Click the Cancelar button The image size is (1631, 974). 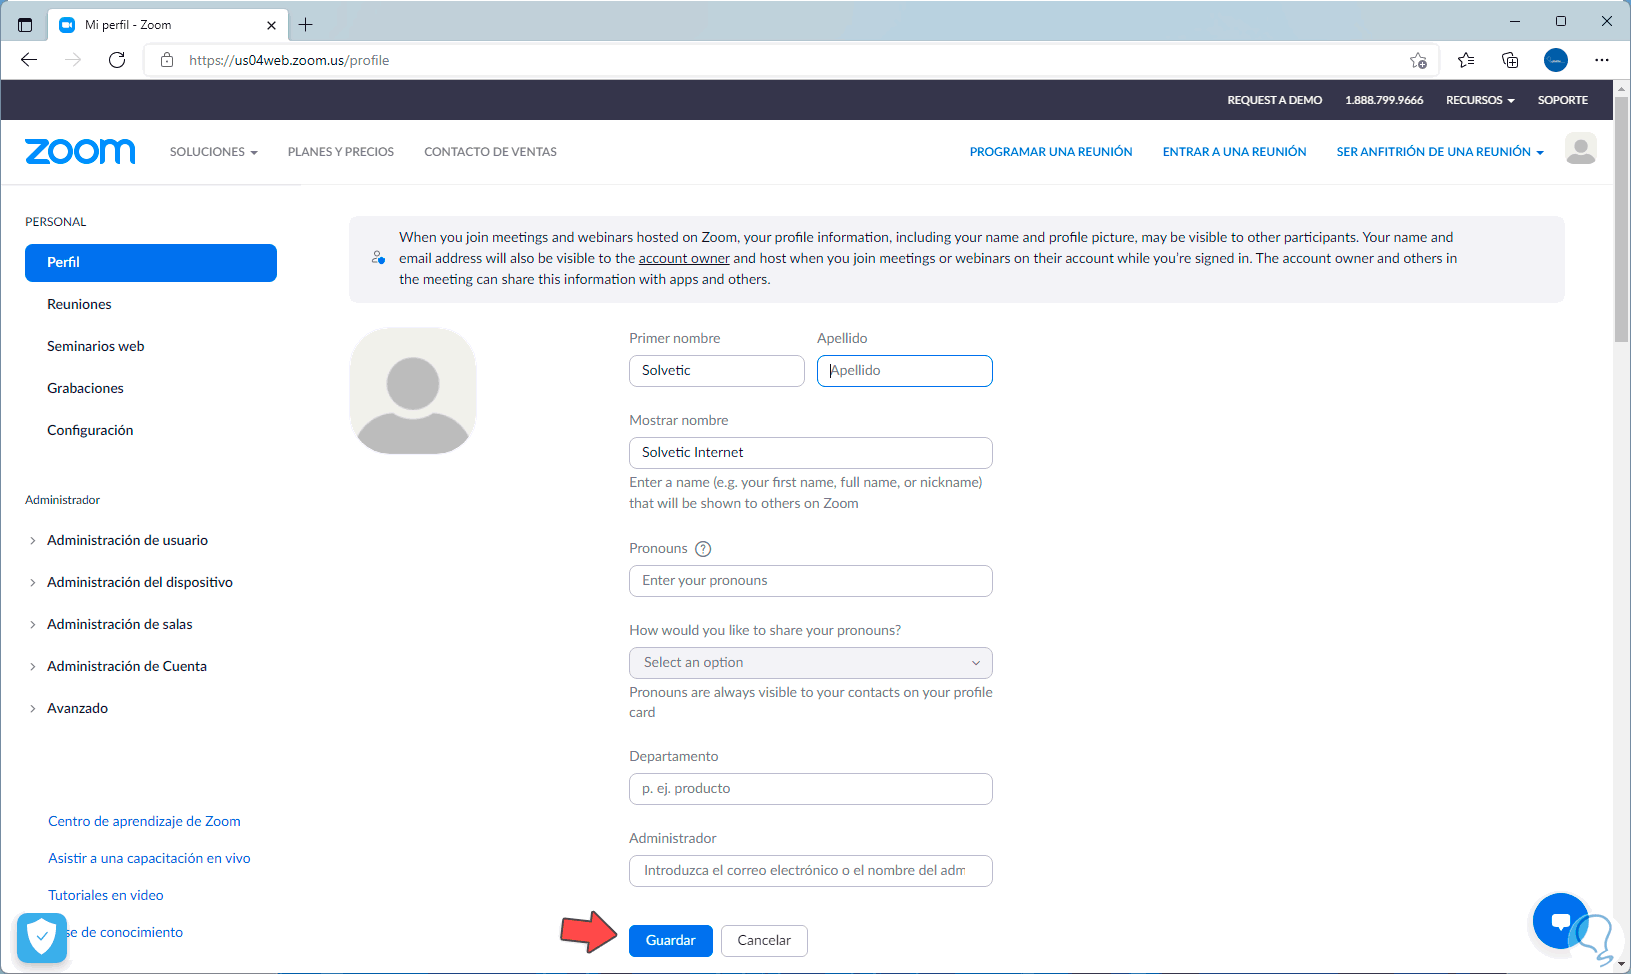point(764,941)
